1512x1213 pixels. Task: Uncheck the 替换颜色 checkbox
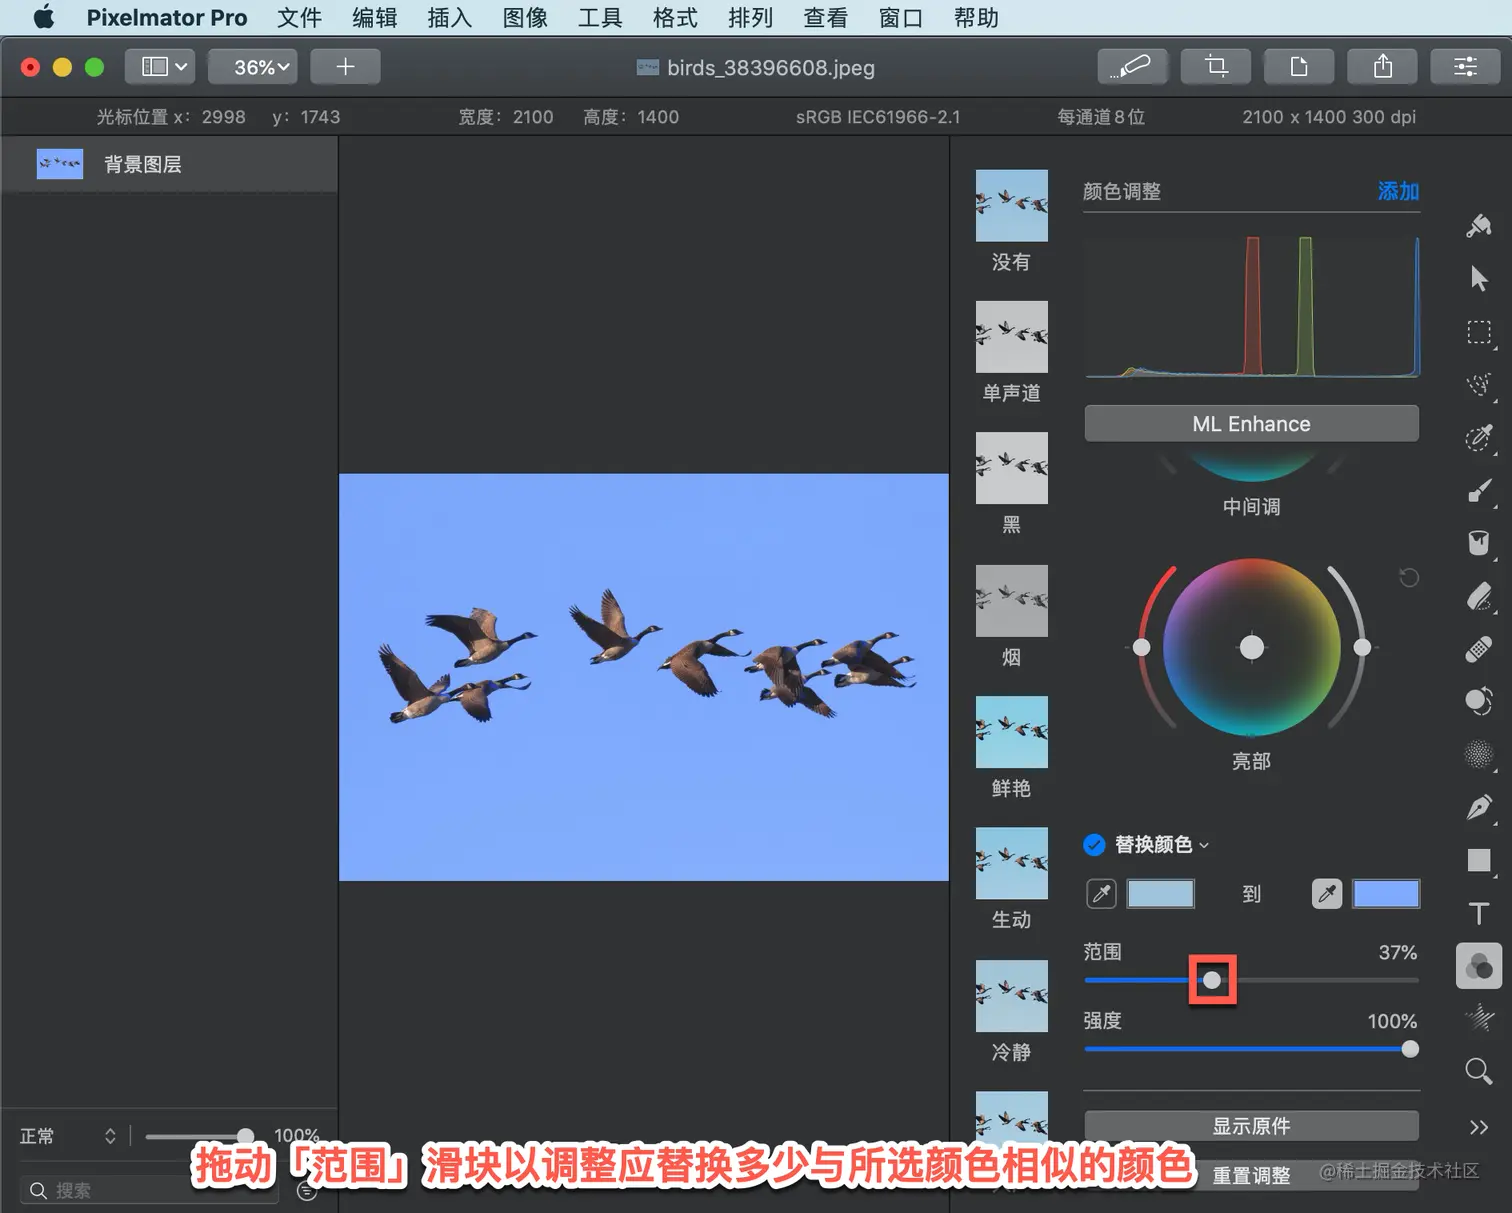point(1094,845)
